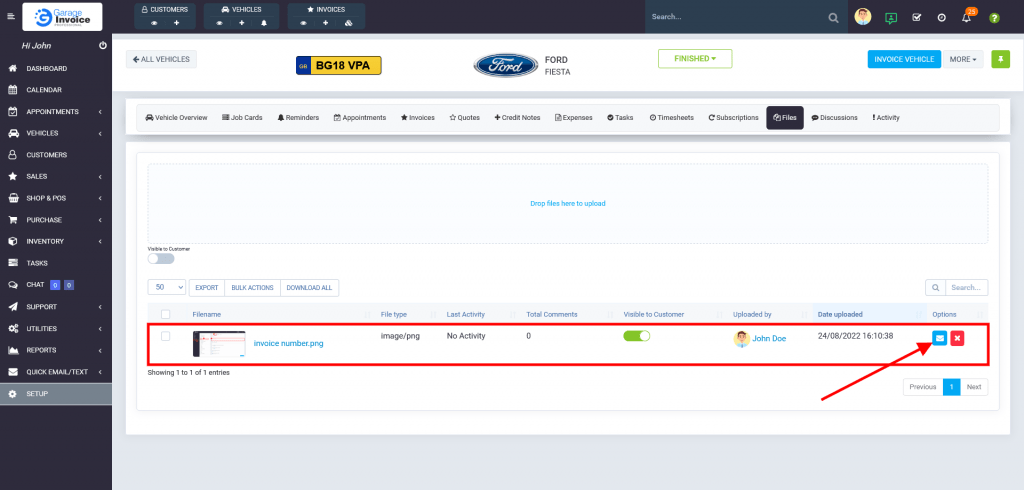Click the search magnifier in the top bar

pyautogui.click(x=833, y=18)
